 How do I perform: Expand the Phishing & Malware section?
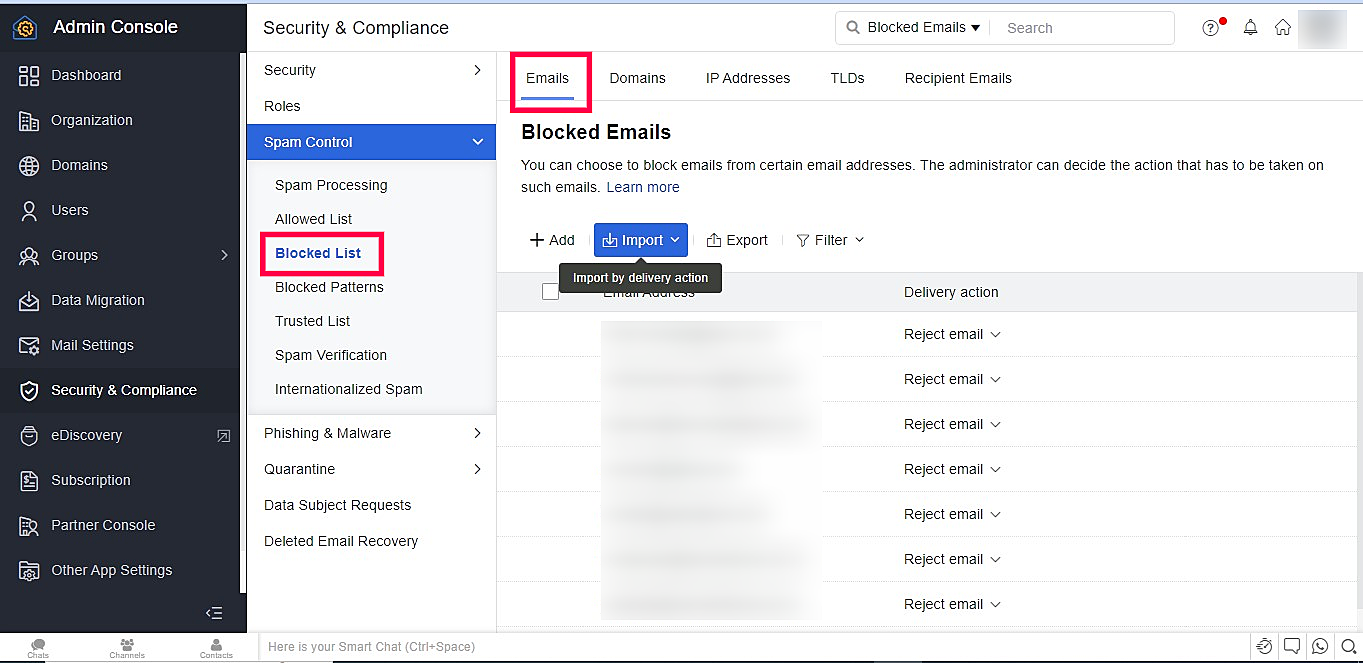click(x=371, y=433)
